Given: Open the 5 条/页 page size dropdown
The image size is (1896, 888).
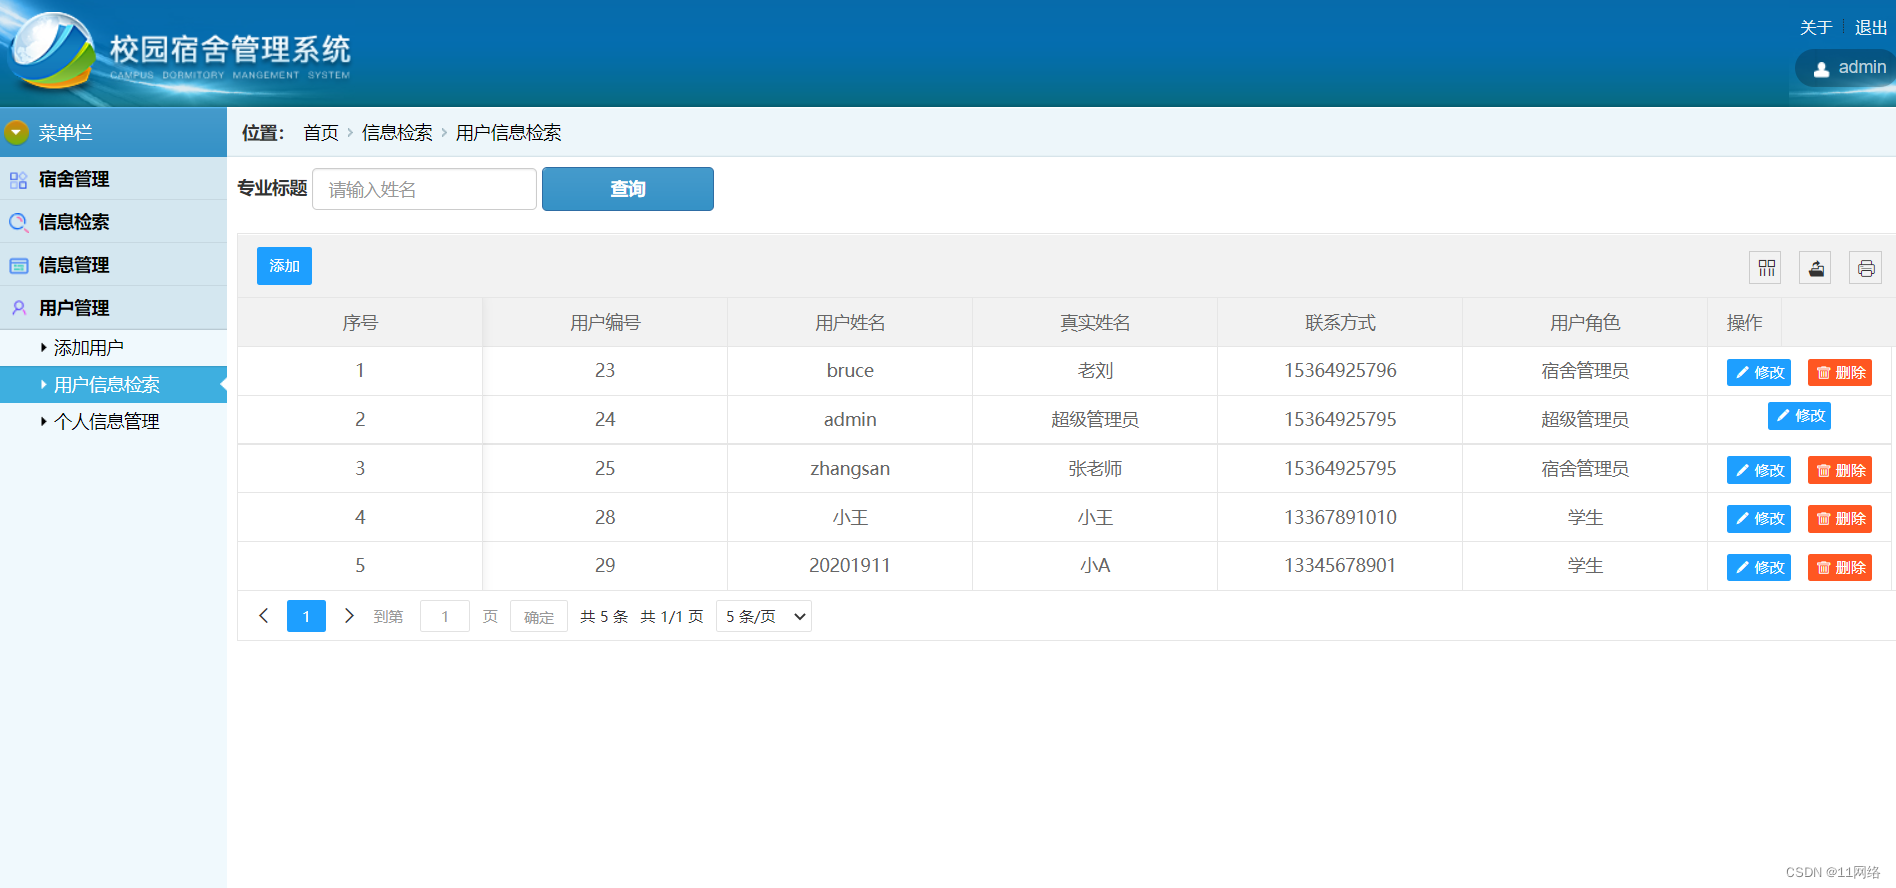Looking at the screenshot, I should (763, 616).
